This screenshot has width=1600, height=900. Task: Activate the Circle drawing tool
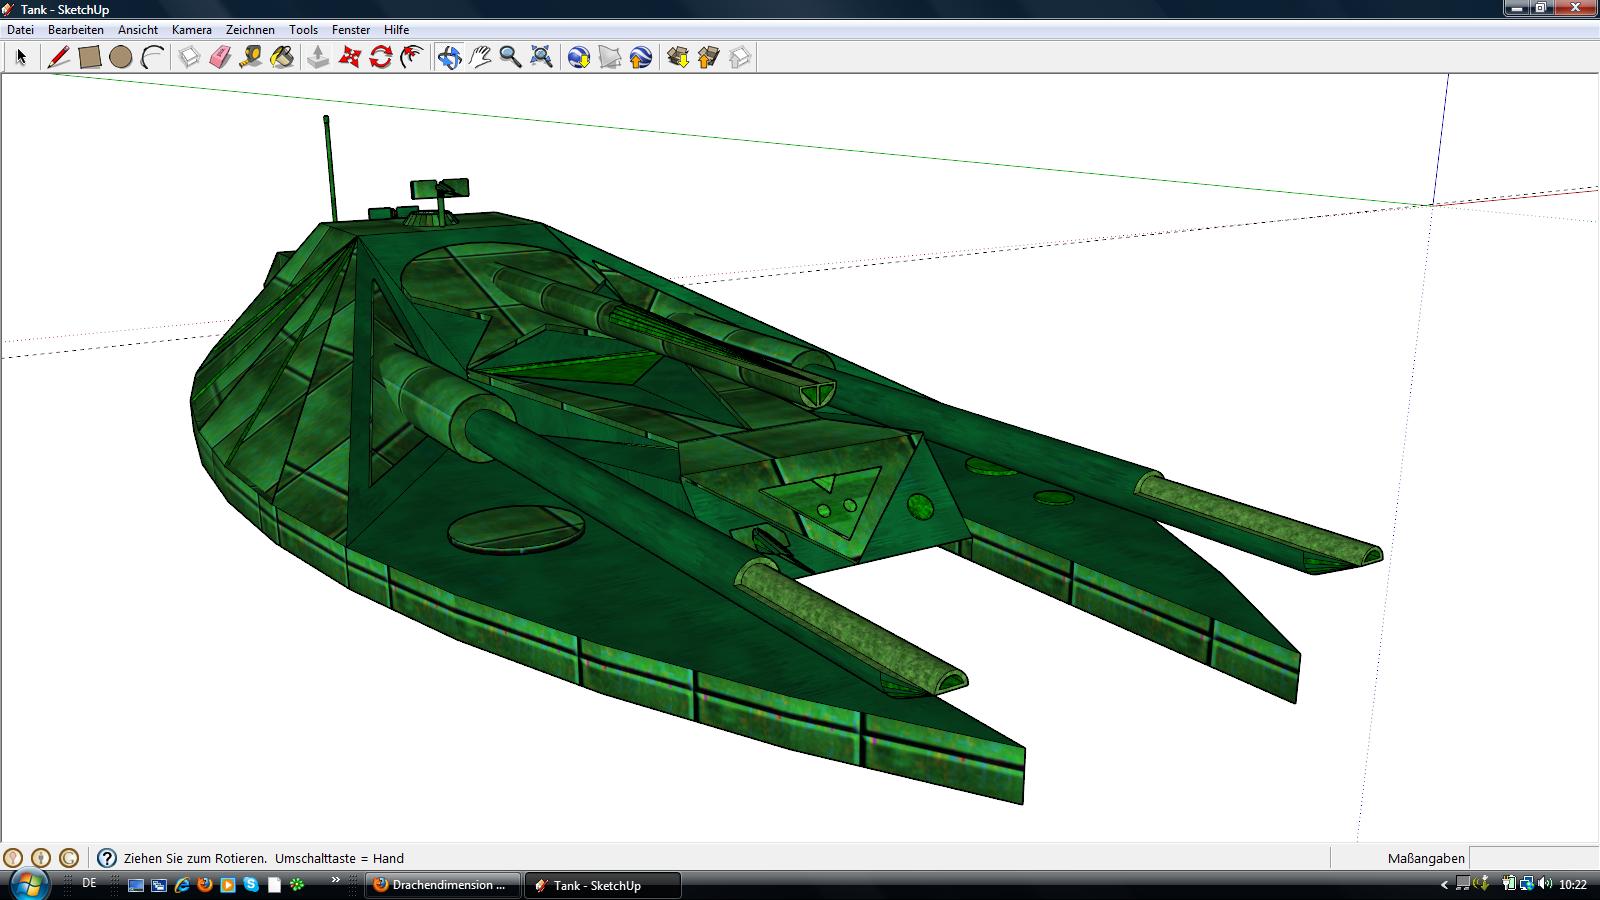tap(121, 57)
